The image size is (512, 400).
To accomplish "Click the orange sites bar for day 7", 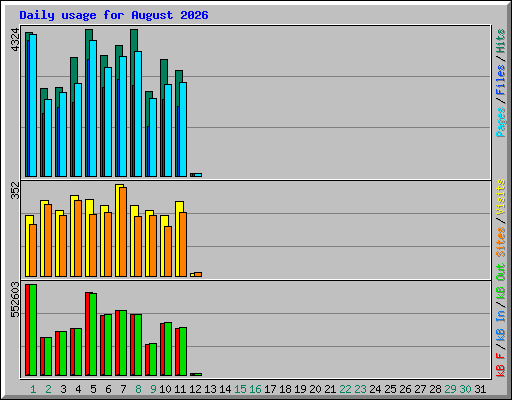I will point(123,232).
